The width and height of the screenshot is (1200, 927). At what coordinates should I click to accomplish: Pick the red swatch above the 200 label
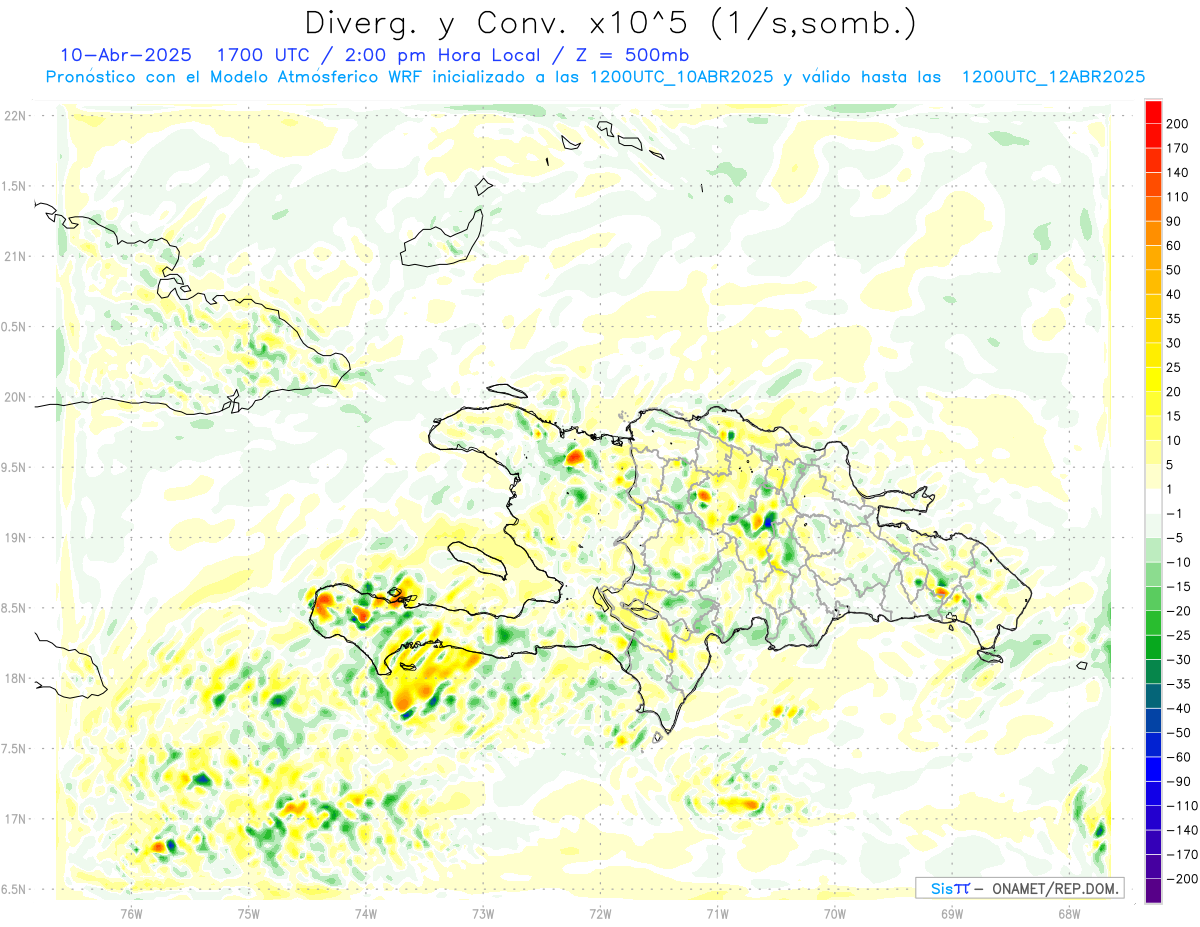[x=1153, y=112]
